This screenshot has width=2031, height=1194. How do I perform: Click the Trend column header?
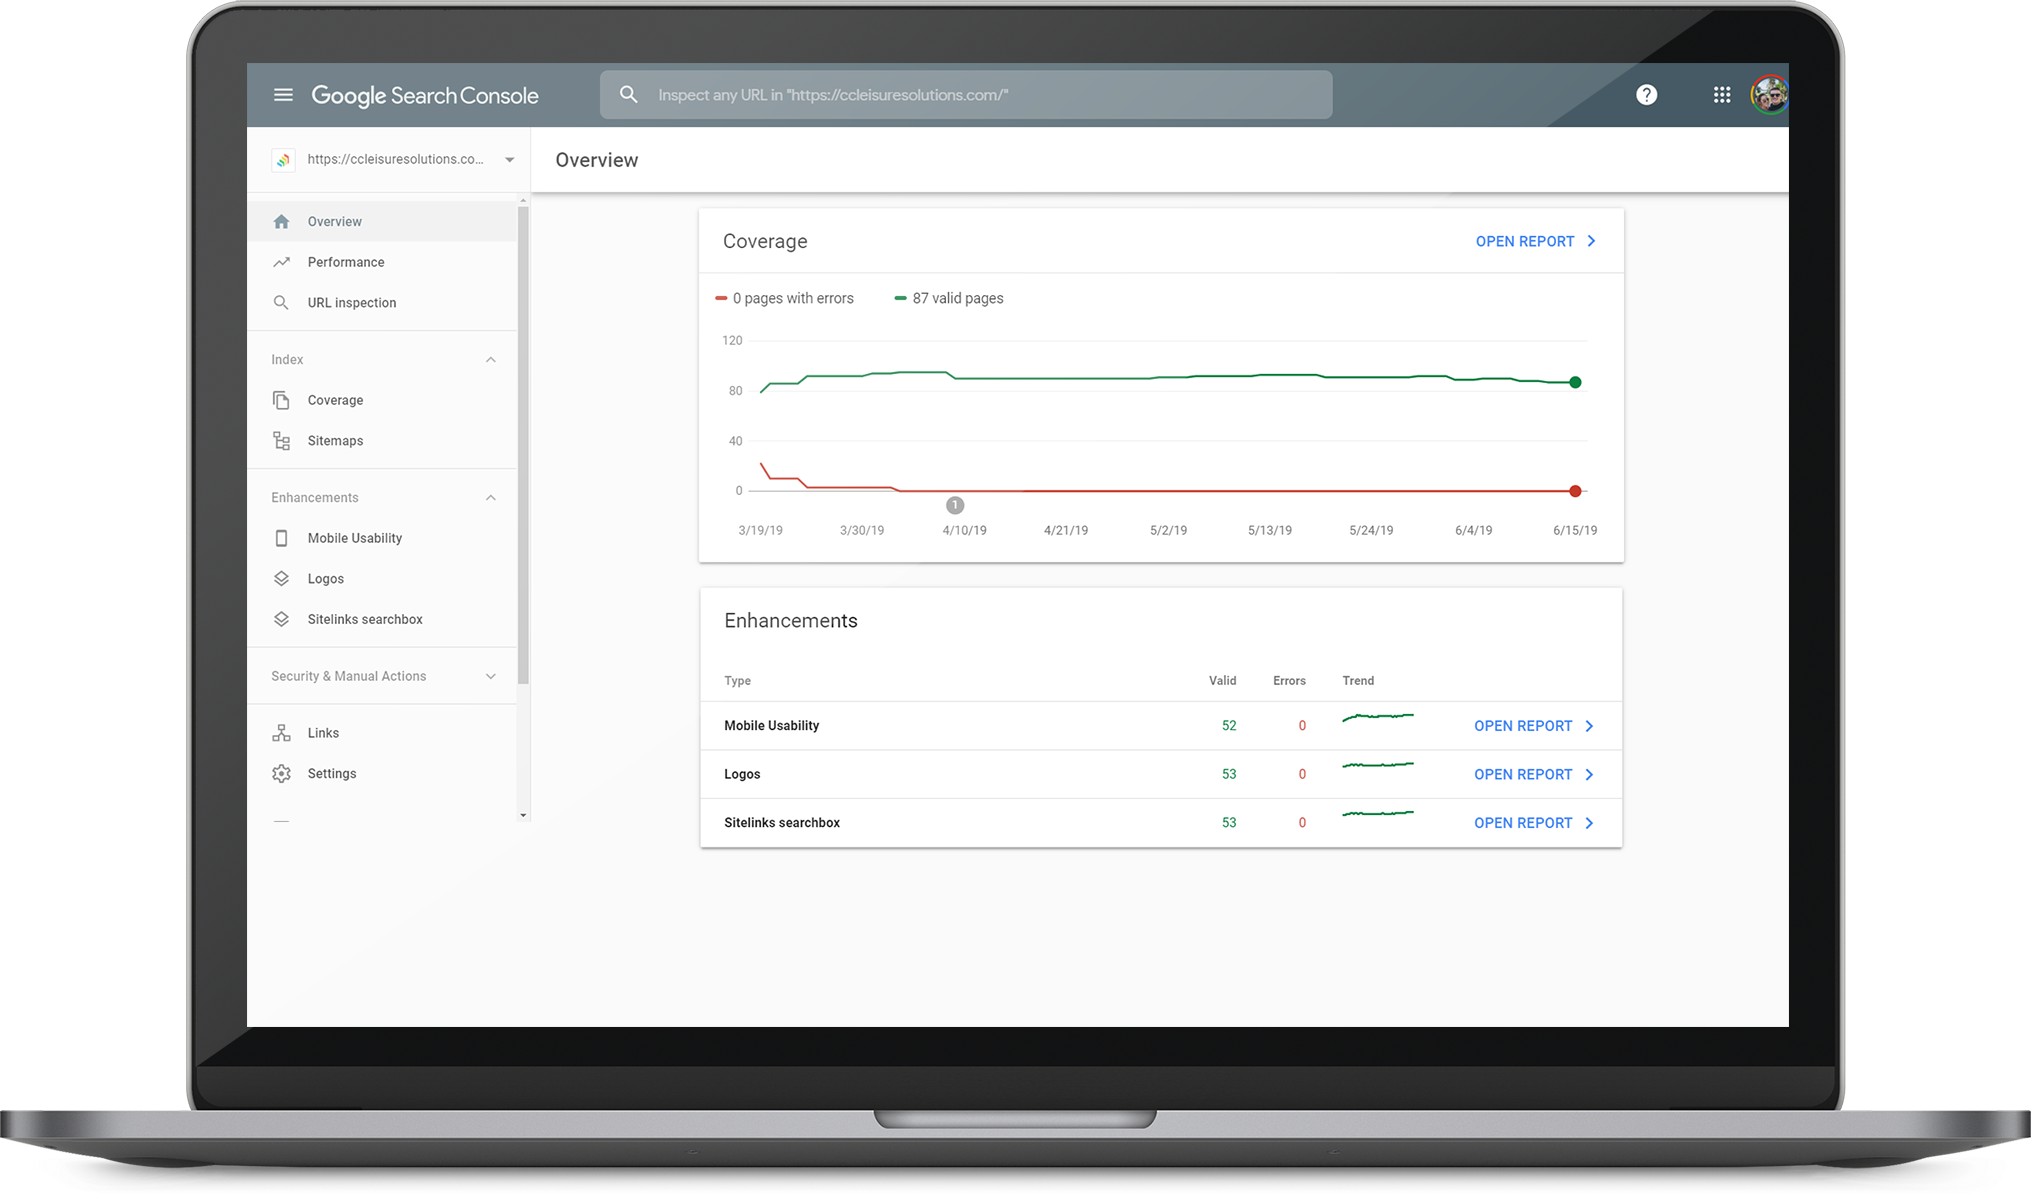(x=1358, y=681)
